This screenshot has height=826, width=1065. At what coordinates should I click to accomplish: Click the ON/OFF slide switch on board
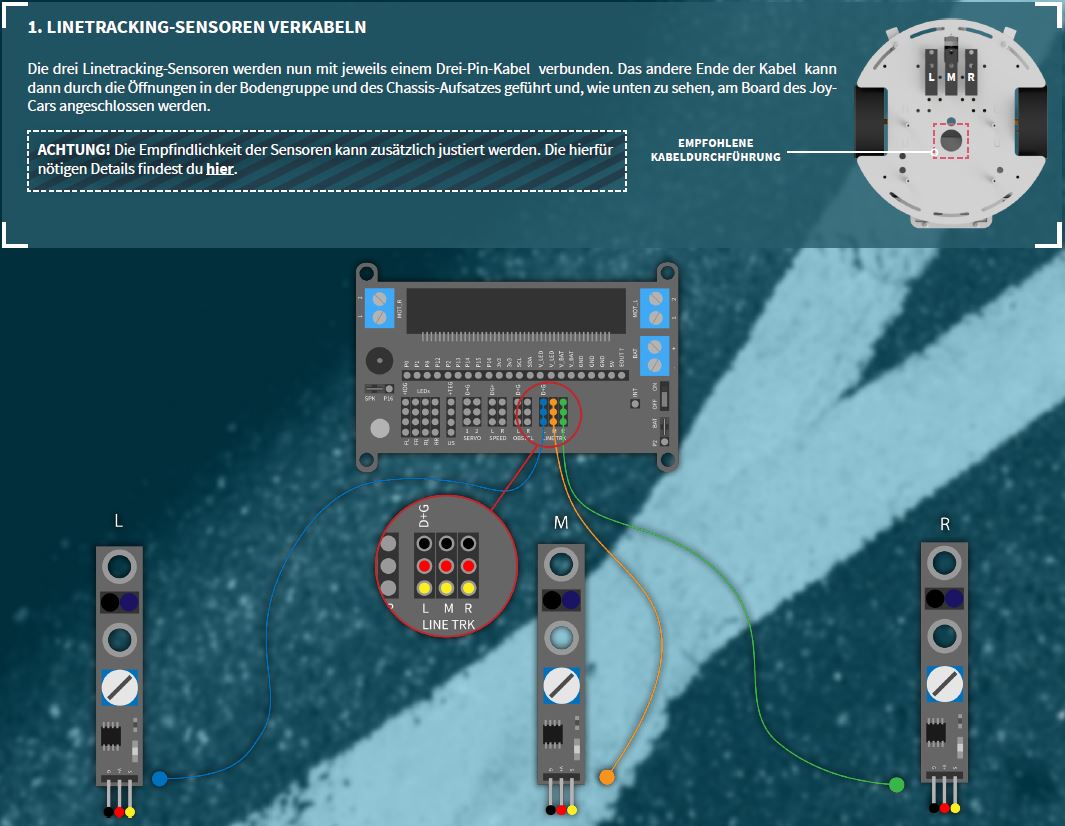[x=664, y=395]
